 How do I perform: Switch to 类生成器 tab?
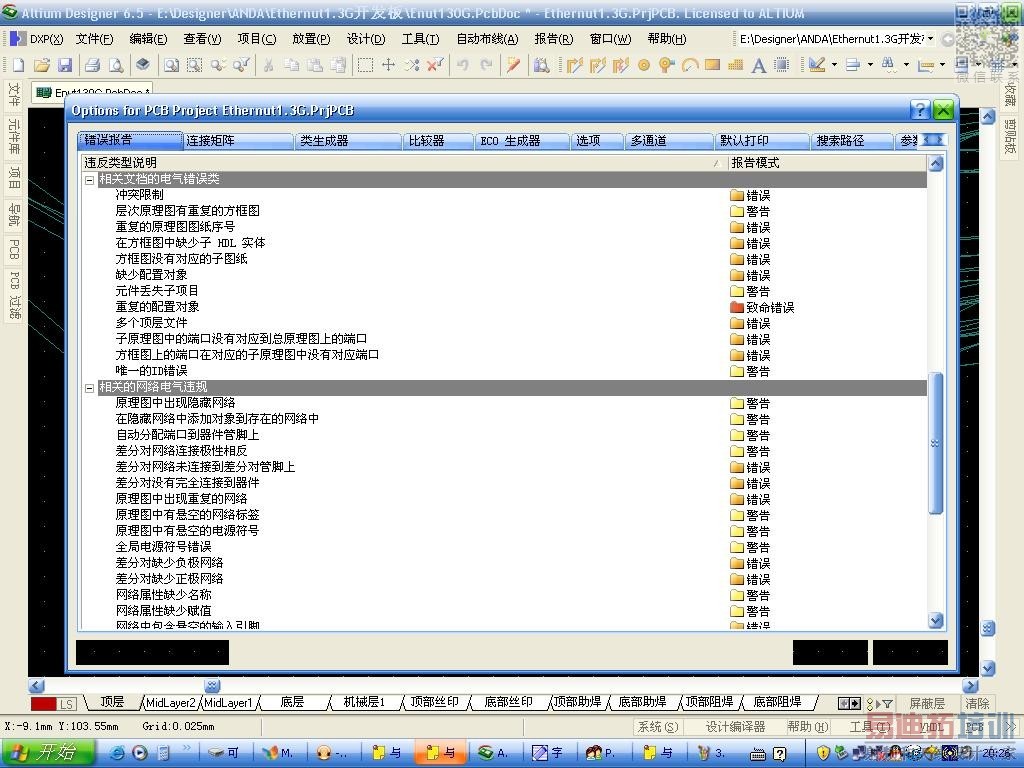[347, 140]
